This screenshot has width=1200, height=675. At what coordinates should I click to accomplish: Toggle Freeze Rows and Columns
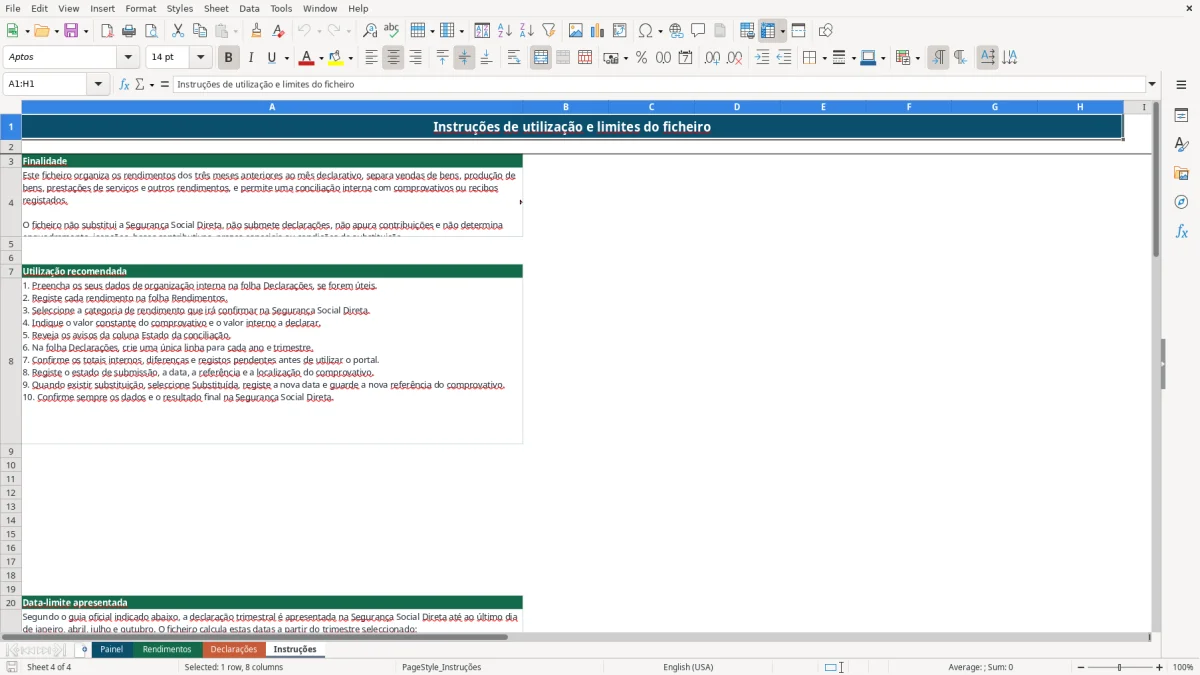point(768,31)
